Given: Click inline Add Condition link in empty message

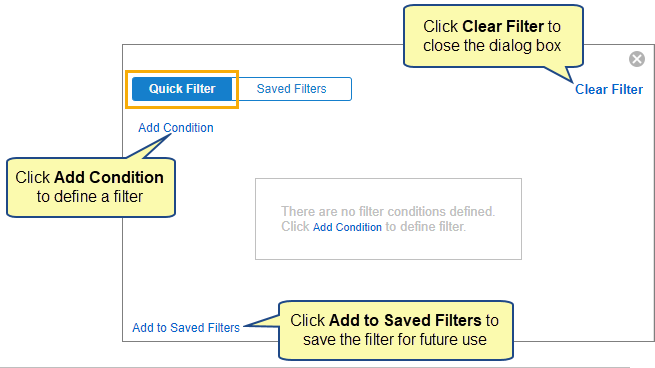Looking at the screenshot, I should (347, 227).
